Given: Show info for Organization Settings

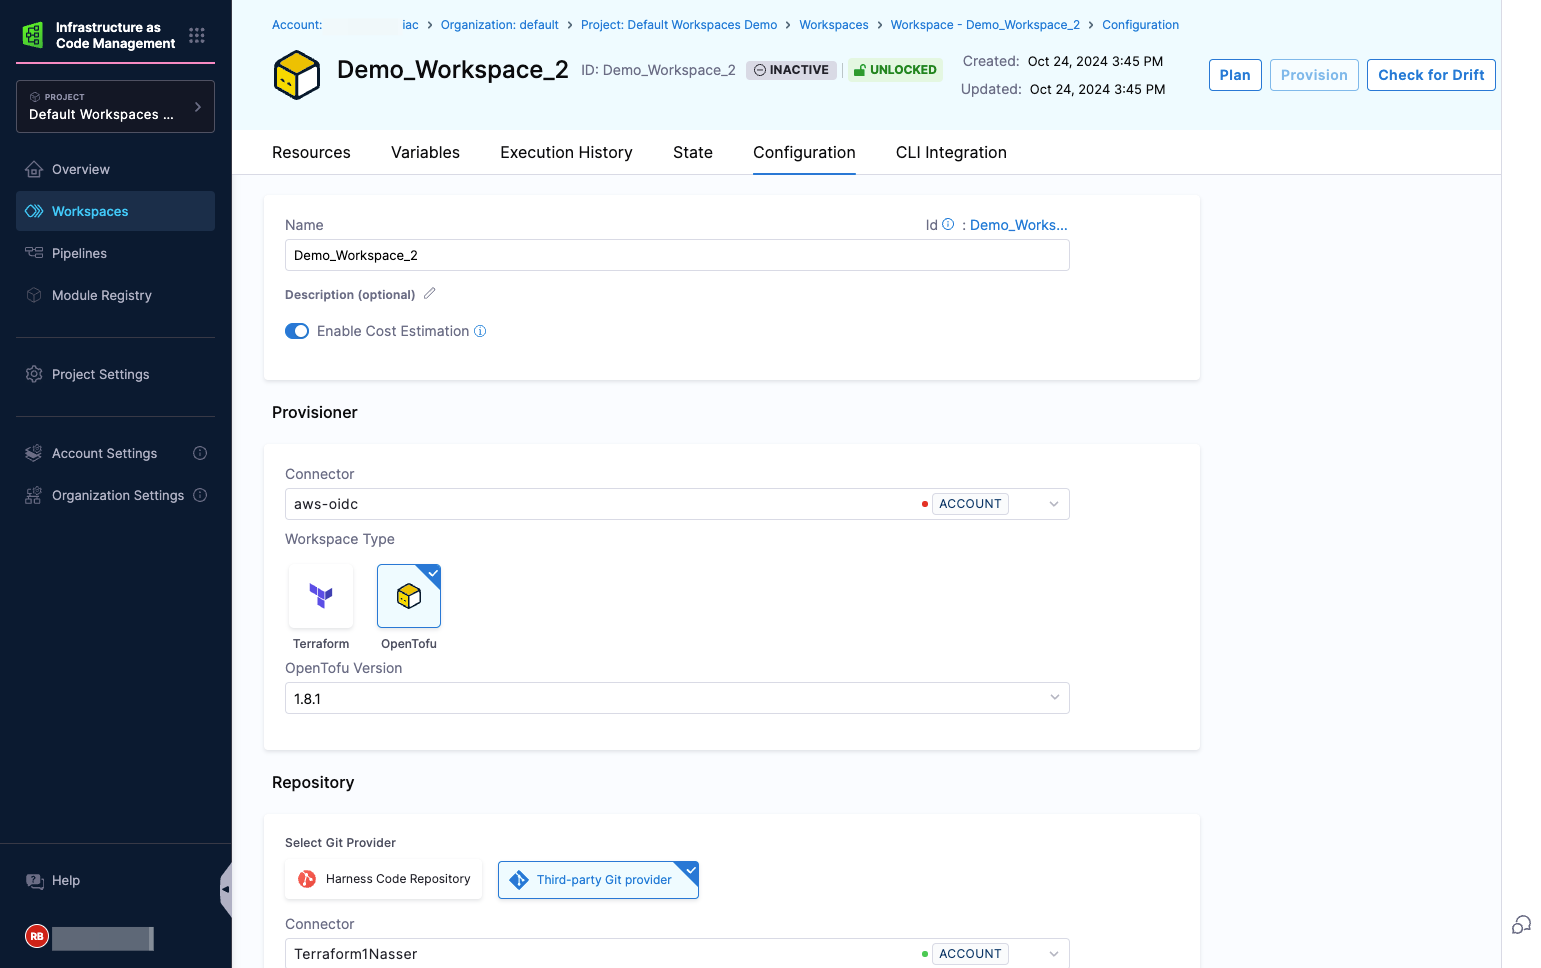Looking at the screenshot, I should coord(200,495).
